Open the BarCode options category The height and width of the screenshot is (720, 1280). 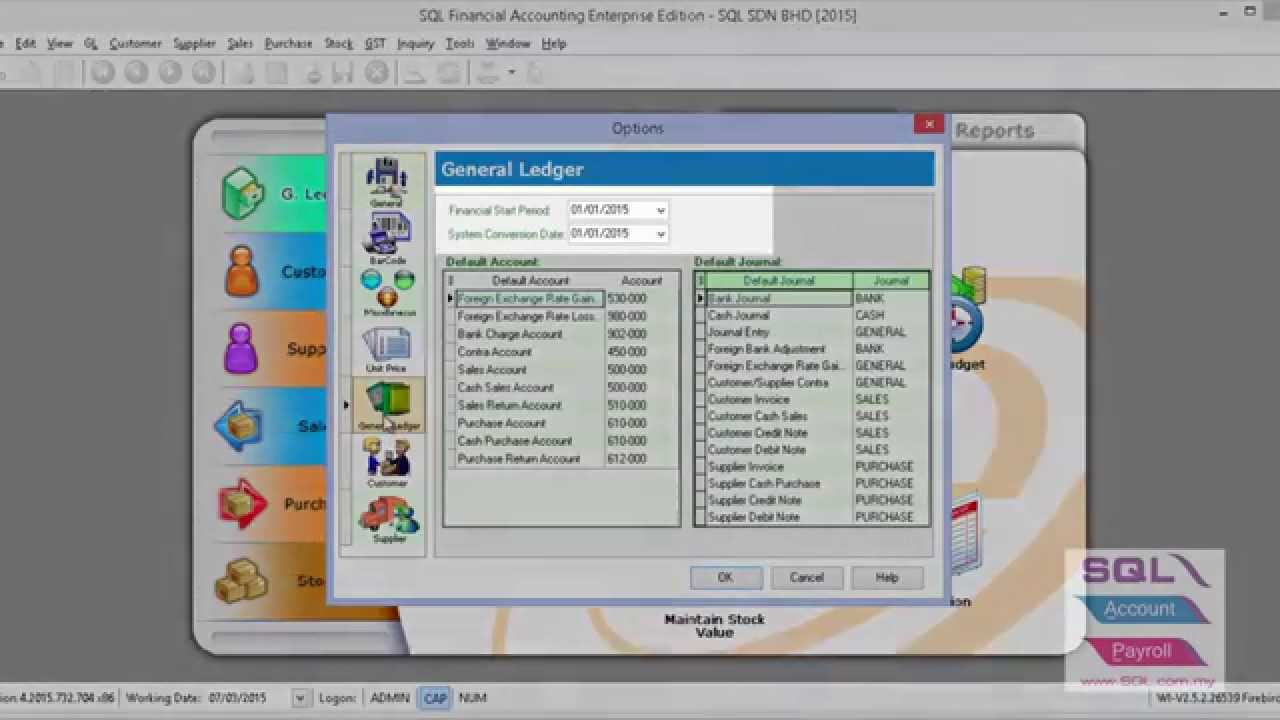[x=388, y=239]
